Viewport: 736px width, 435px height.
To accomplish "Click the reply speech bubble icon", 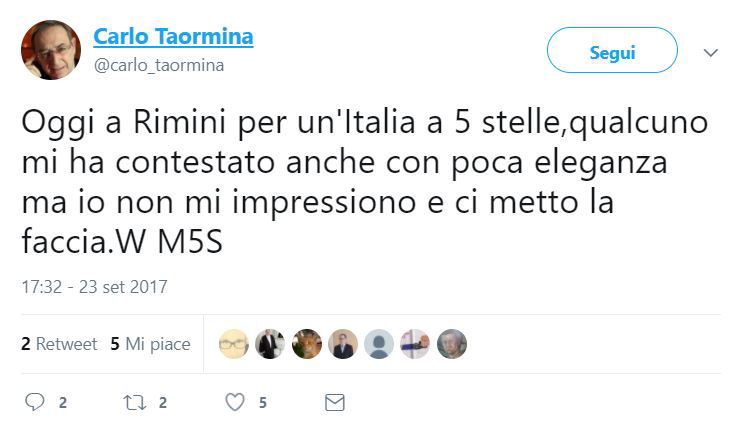I will click(x=35, y=402).
